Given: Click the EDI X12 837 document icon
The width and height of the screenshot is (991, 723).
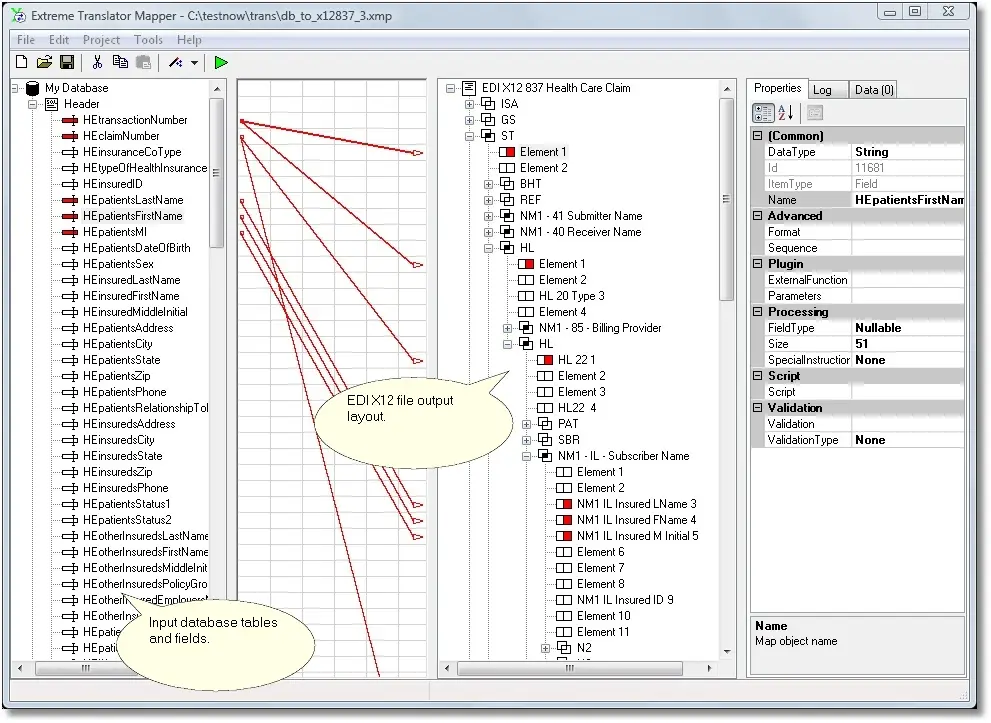Looking at the screenshot, I should (469, 88).
